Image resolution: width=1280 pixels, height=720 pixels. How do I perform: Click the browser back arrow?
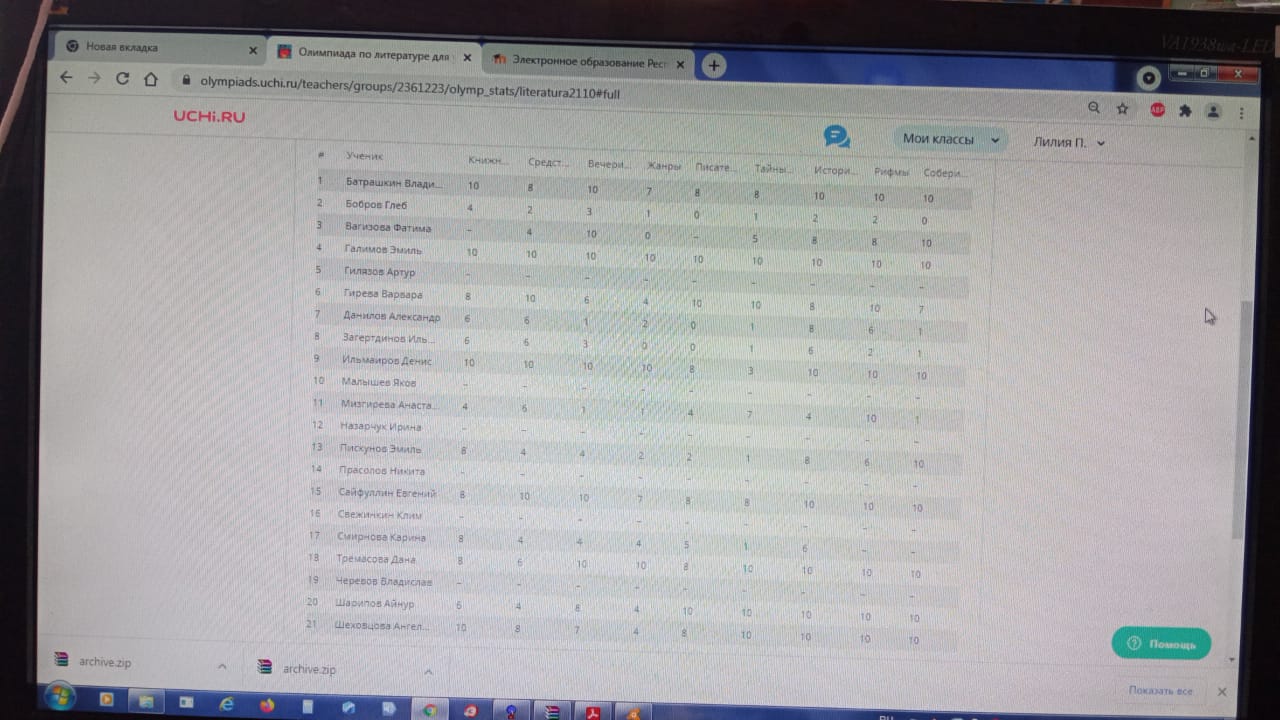point(66,78)
